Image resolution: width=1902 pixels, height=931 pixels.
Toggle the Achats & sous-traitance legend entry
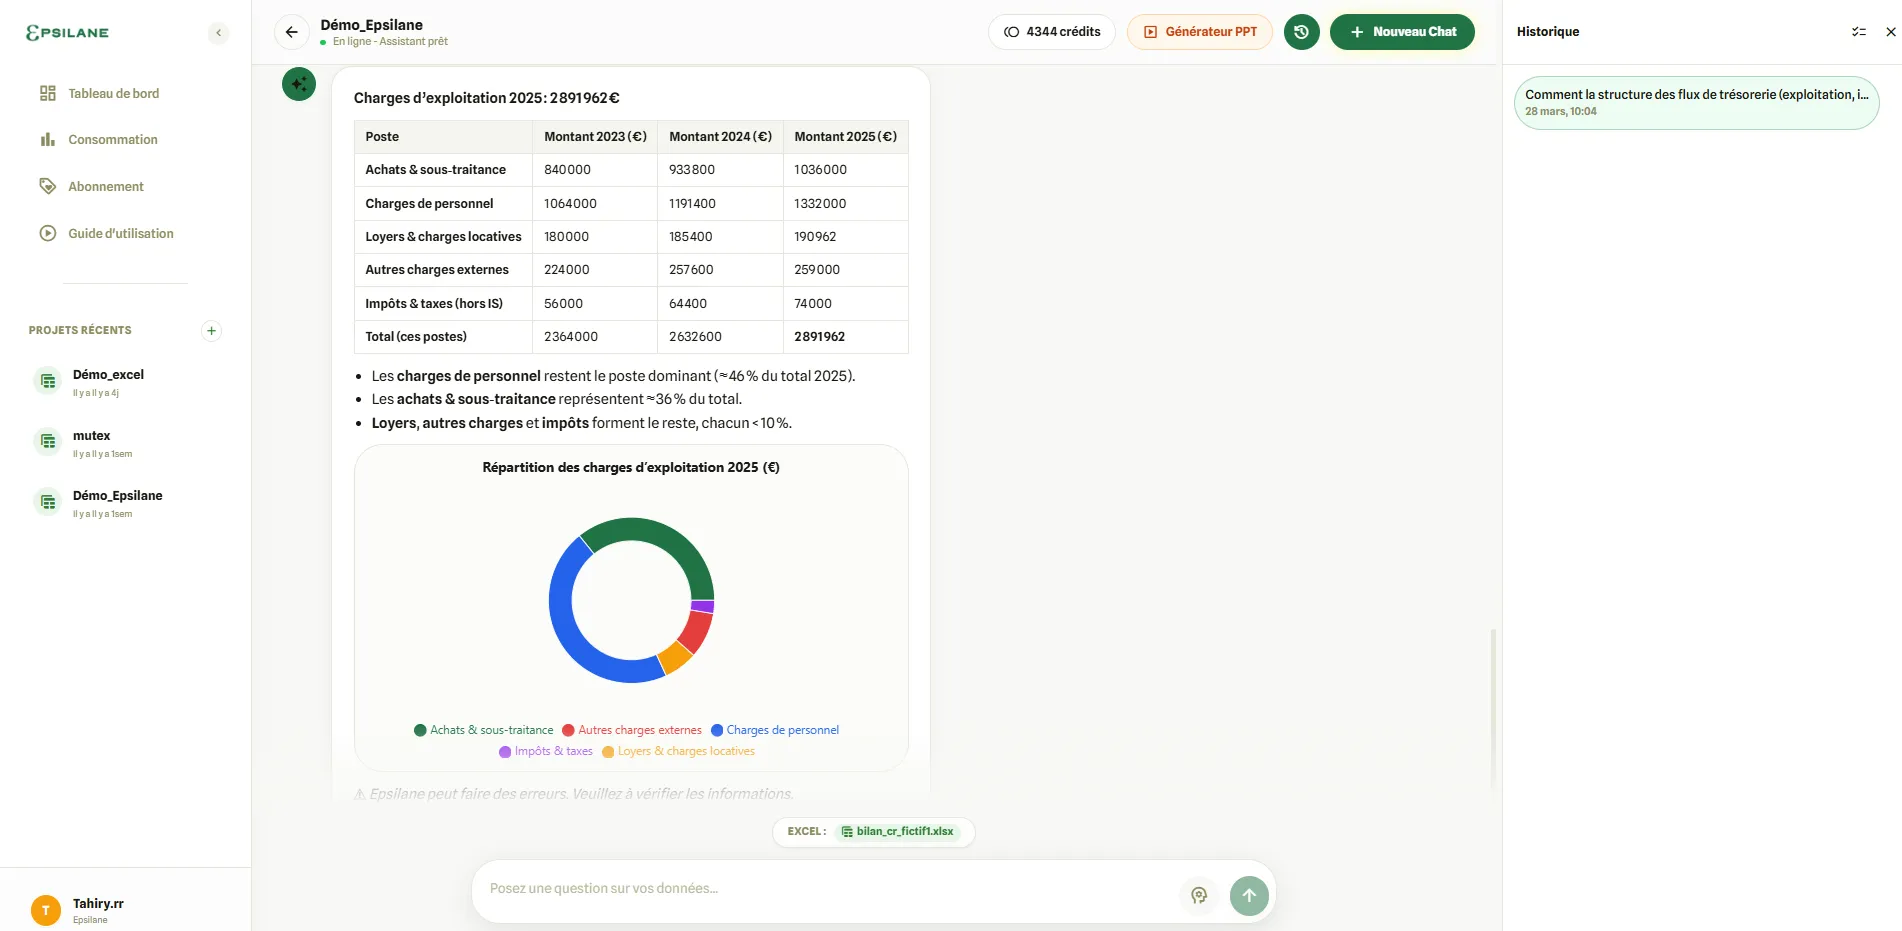coord(483,730)
